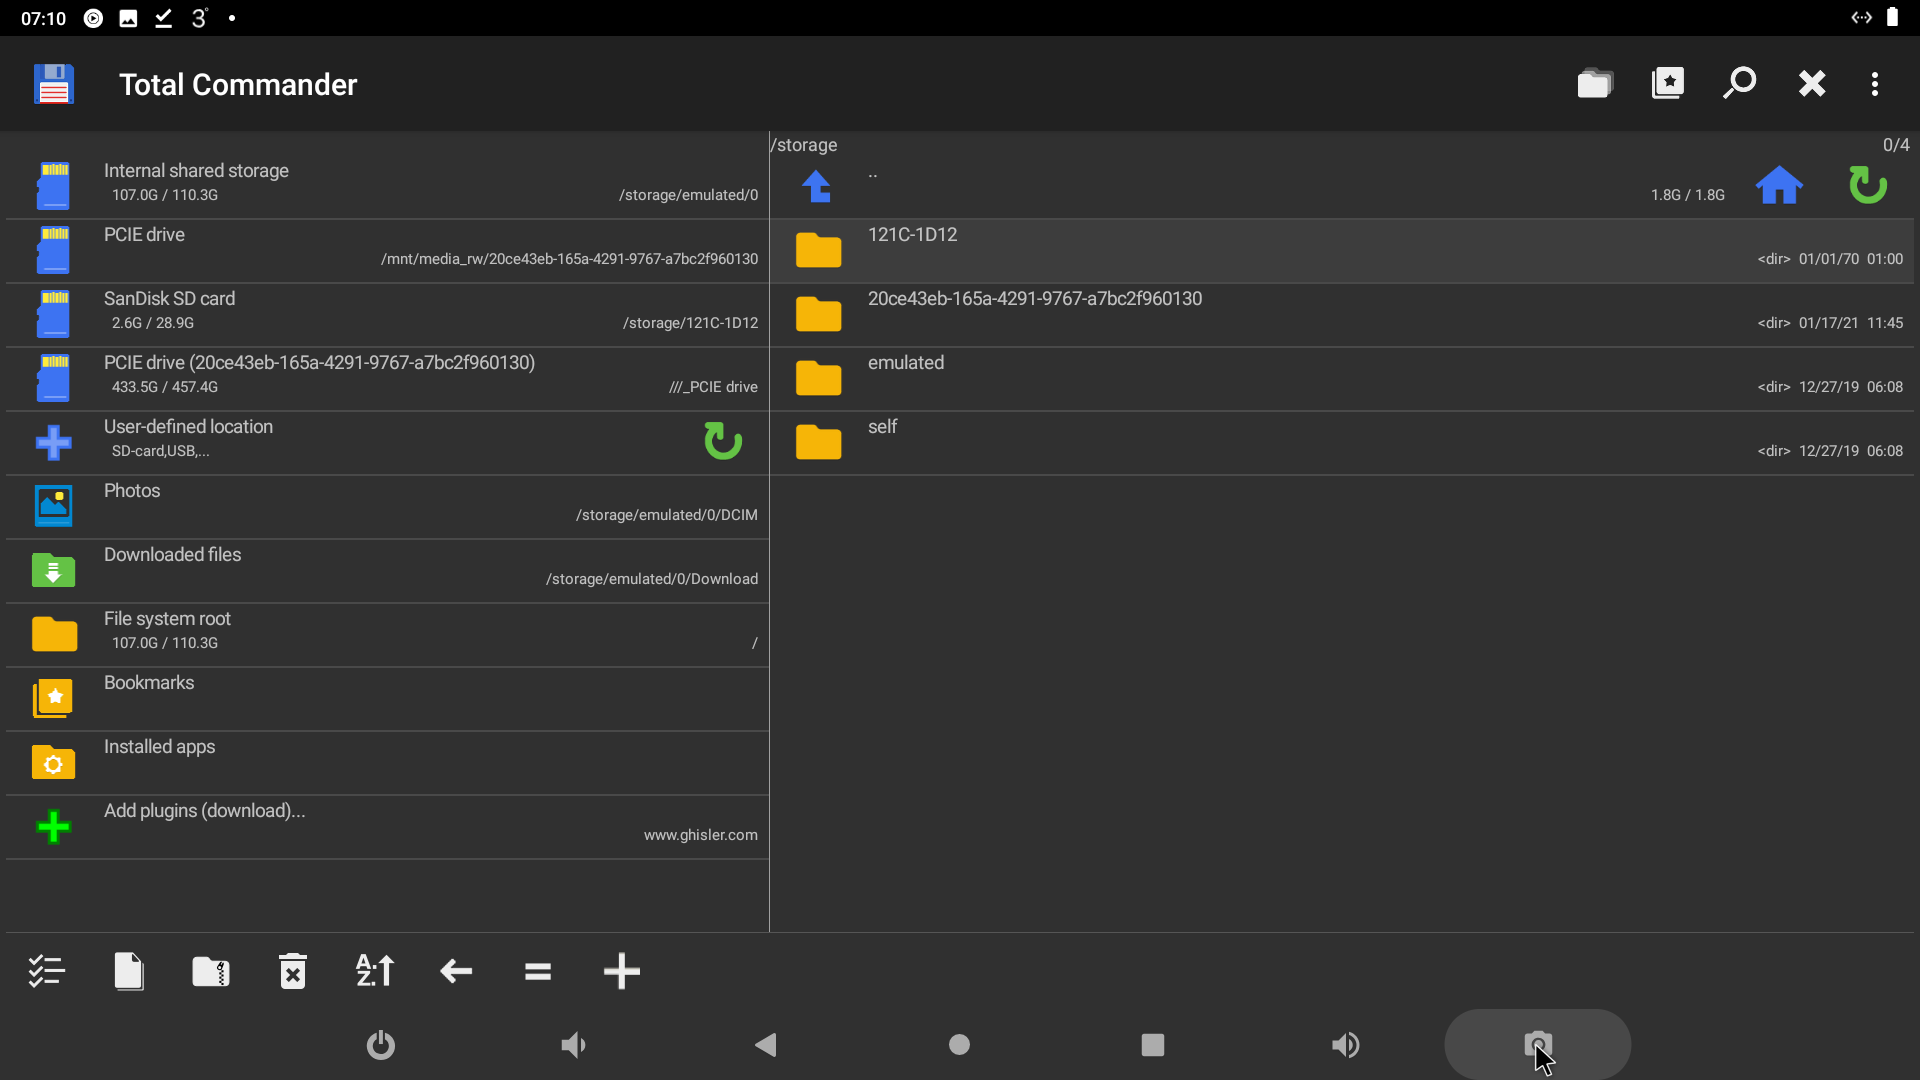The height and width of the screenshot is (1080, 1920).
Task: Select Add plugins (download)... entry
Action: tap(387, 827)
